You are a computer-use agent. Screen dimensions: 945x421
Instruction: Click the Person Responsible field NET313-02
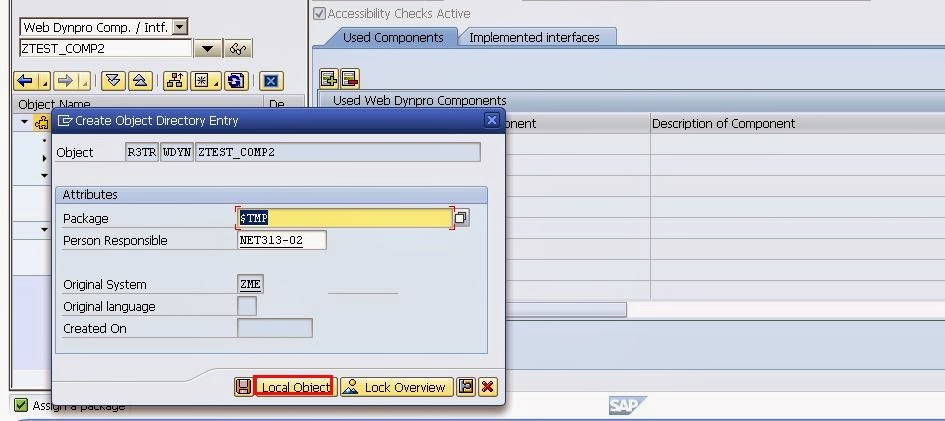(x=282, y=240)
